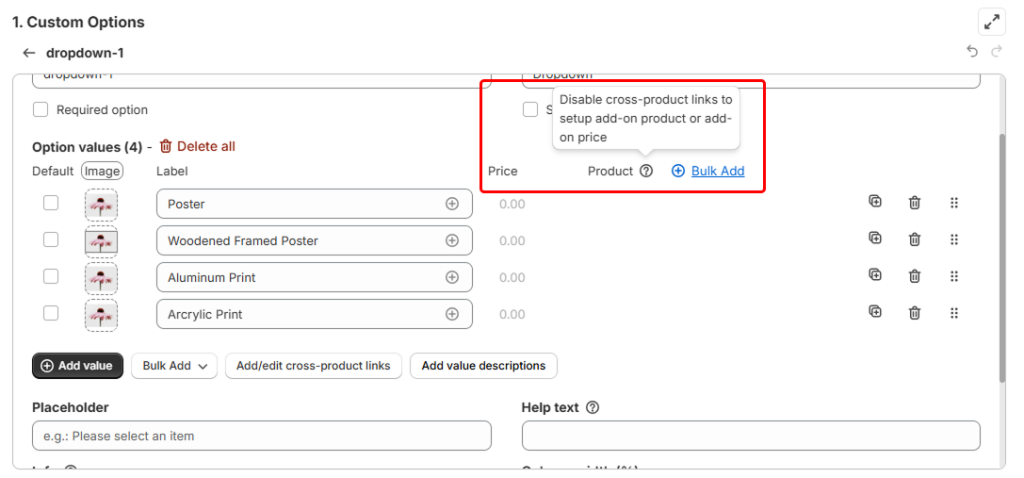Duplicate the Poster option value

point(875,202)
